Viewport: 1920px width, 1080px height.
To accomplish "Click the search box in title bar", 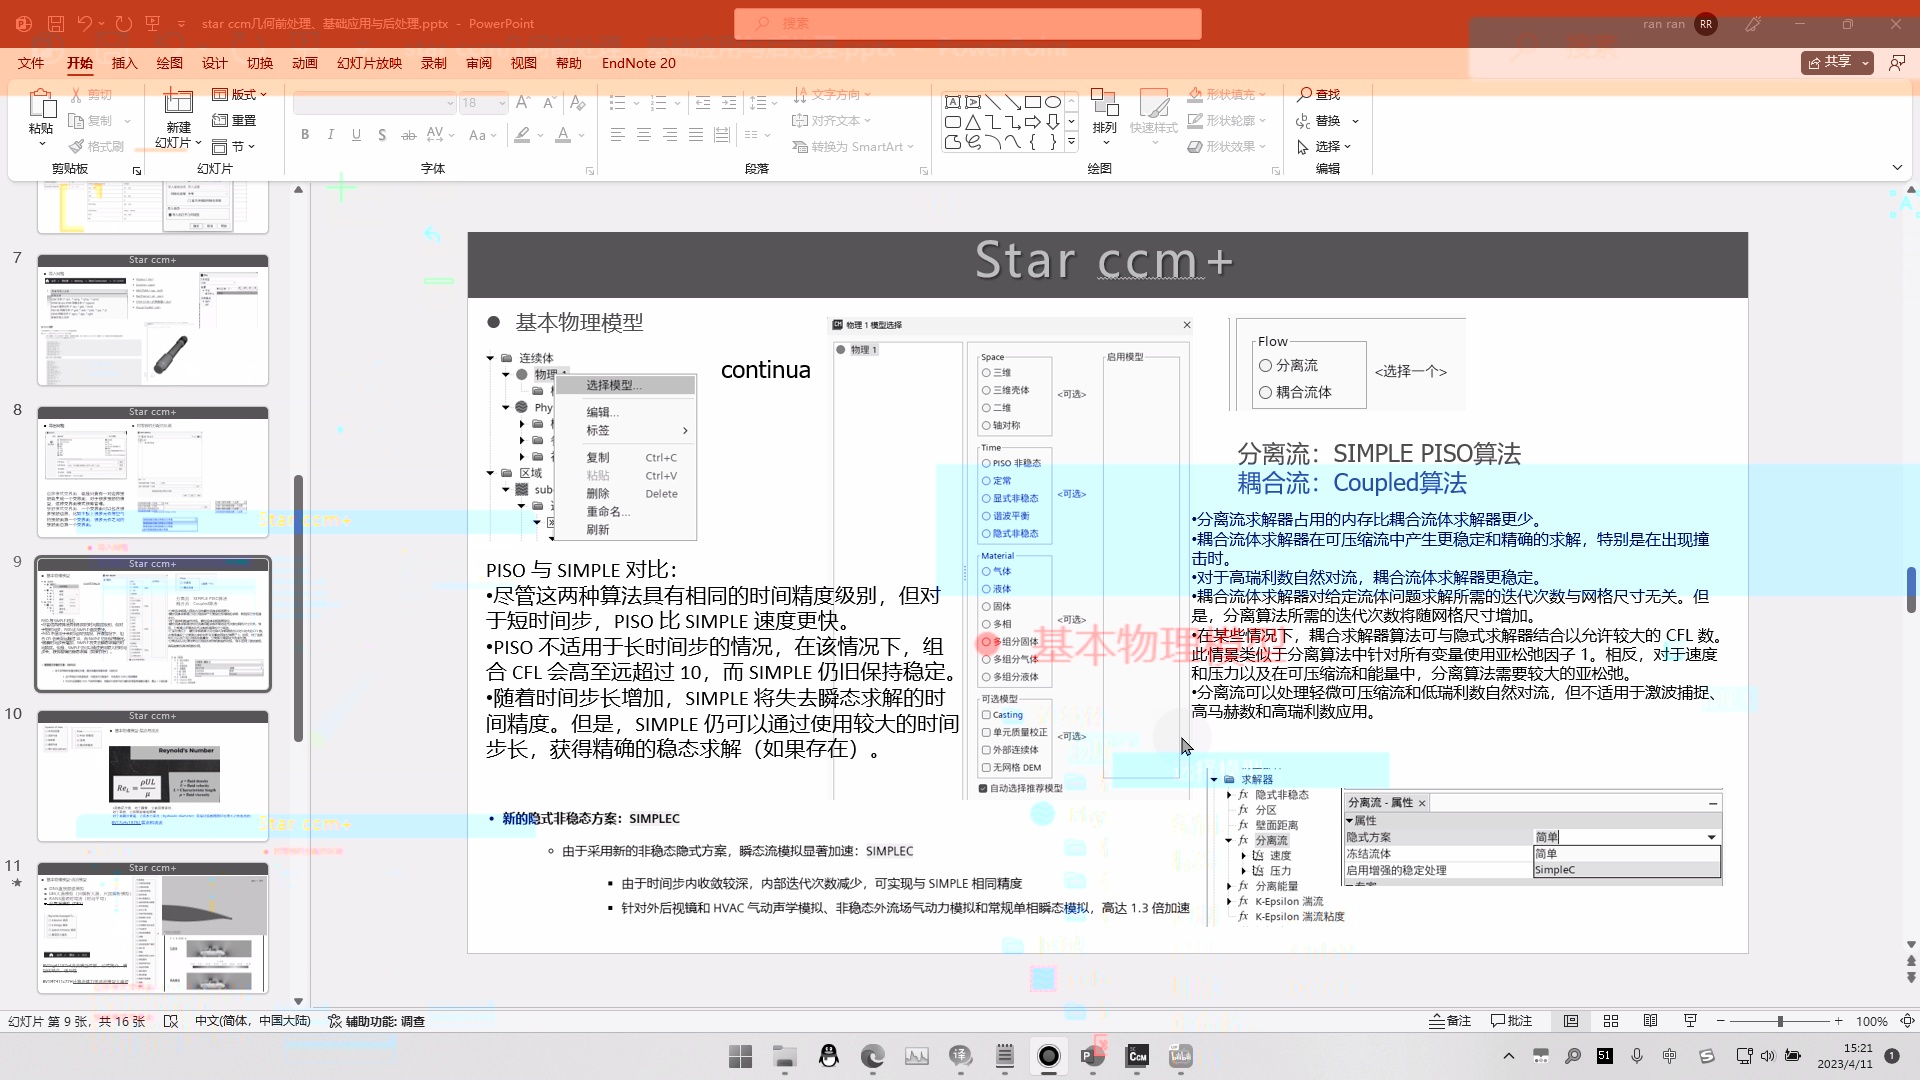I will tap(967, 23).
